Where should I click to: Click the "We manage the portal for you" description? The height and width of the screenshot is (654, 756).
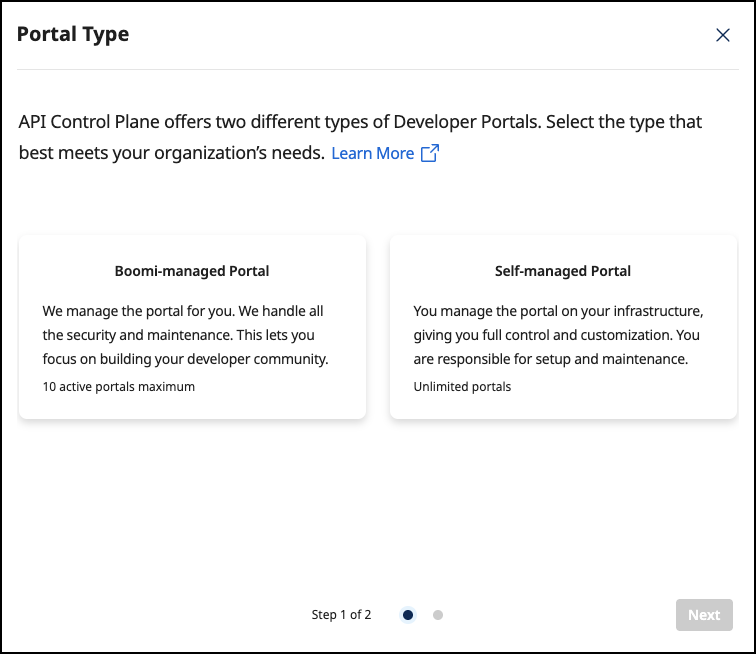coord(183,311)
